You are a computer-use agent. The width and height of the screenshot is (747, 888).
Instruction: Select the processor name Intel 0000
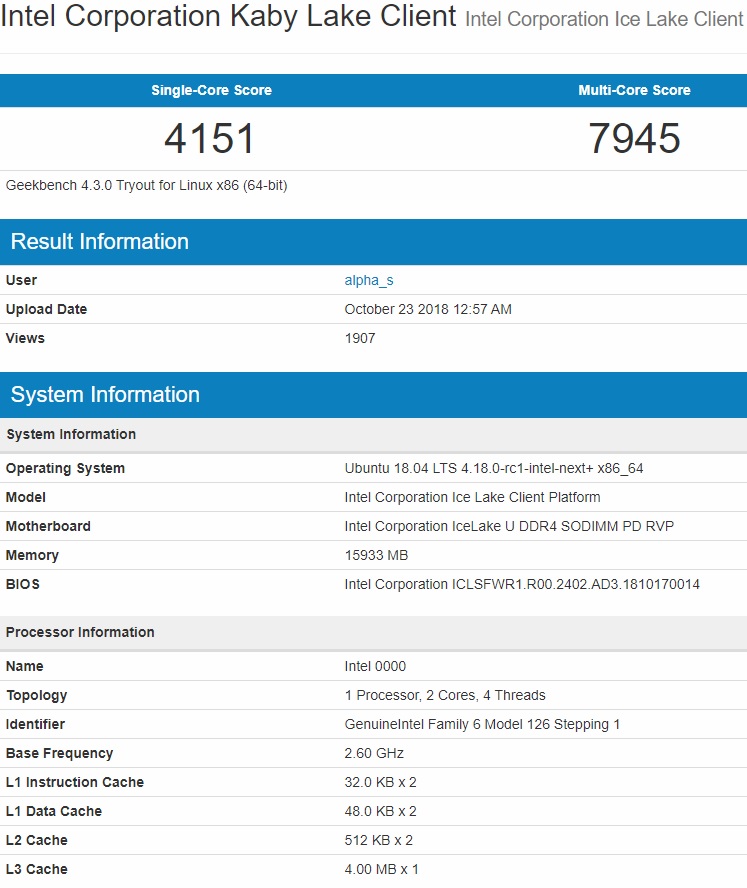[375, 666]
